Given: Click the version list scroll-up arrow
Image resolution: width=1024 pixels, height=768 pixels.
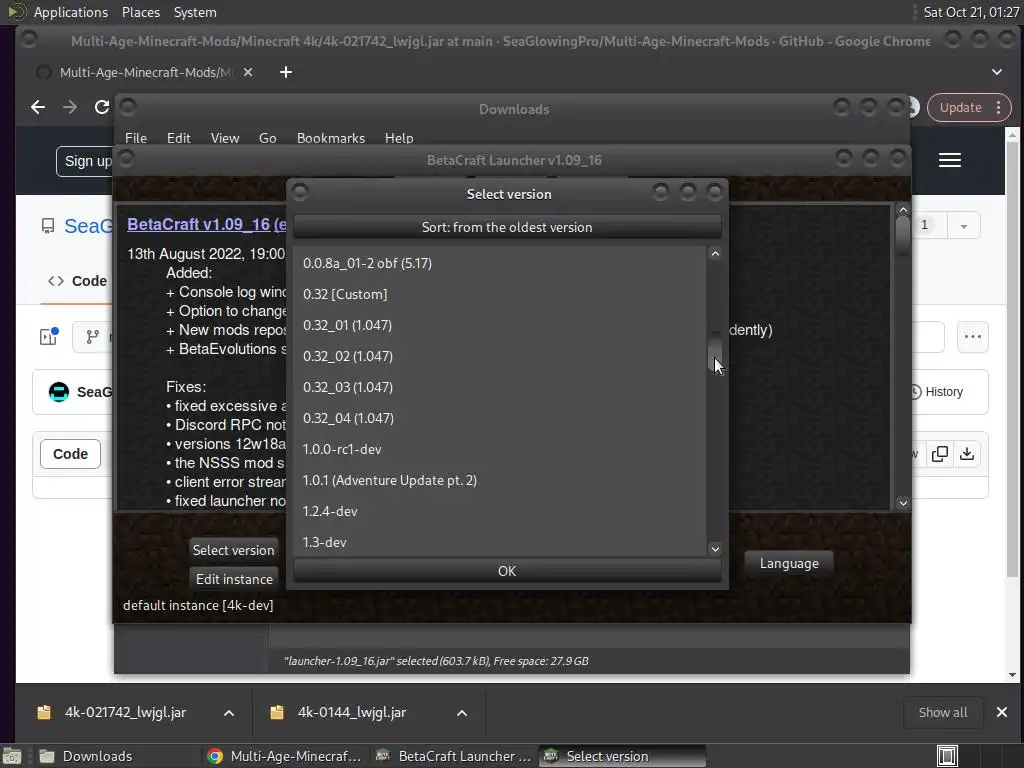Looking at the screenshot, I should pyautogui.click(x=715, y=254).
